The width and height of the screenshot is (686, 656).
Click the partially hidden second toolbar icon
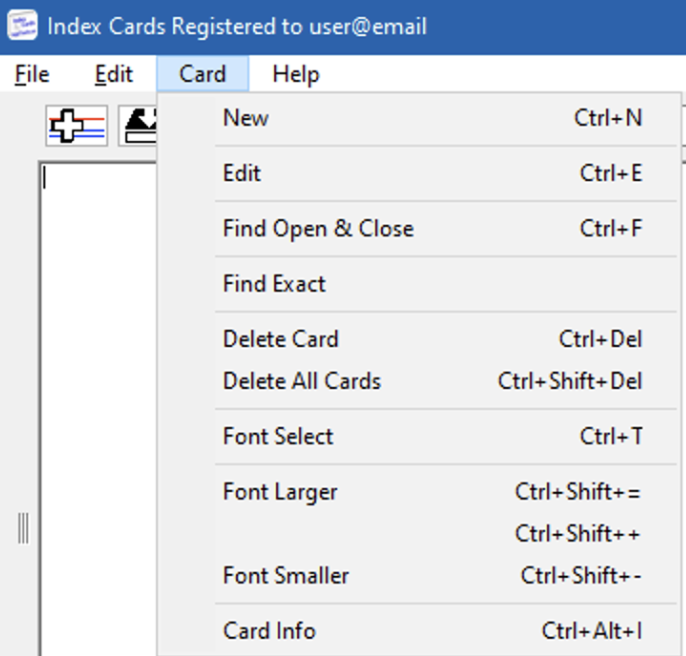pos(137,126)
